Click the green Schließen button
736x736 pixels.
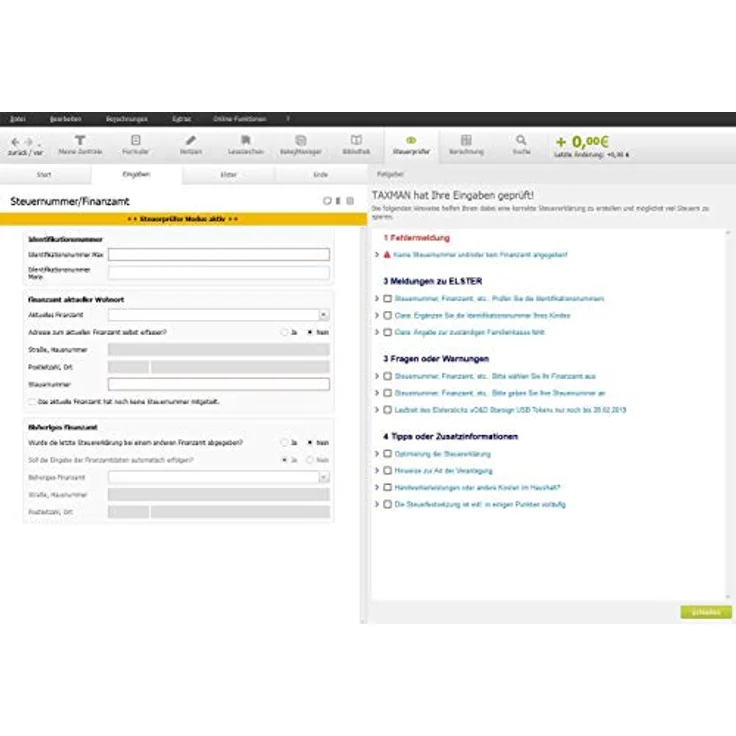706,611
